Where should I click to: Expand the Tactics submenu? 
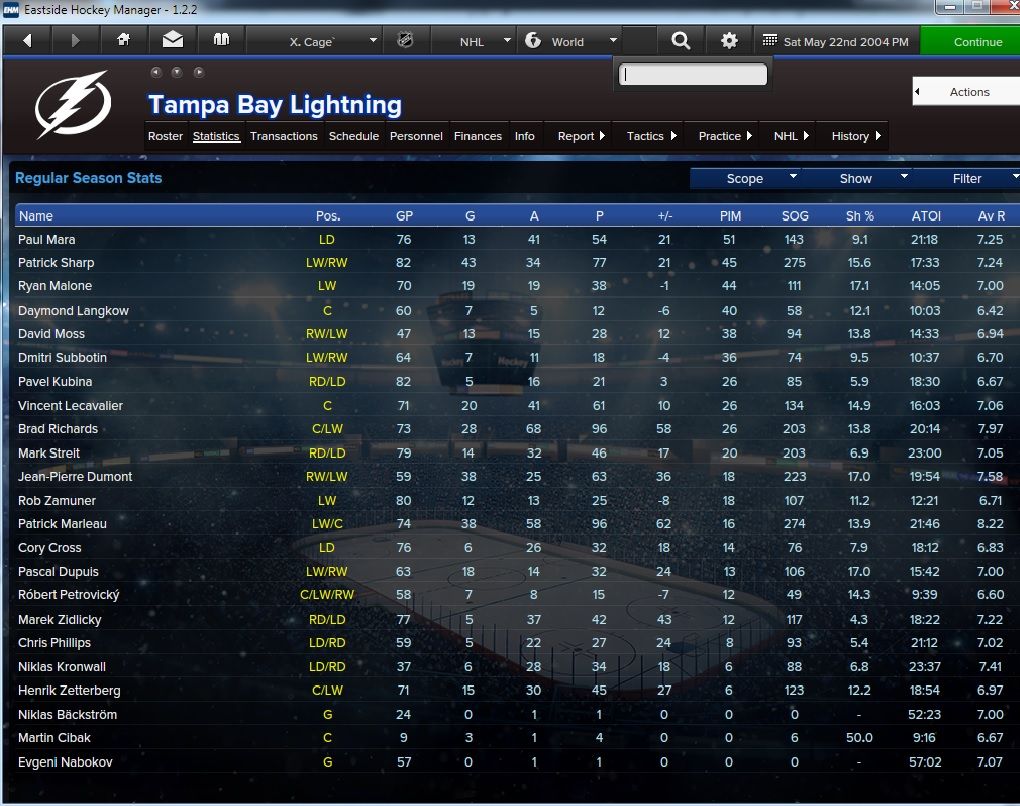[x=651, y=136]
